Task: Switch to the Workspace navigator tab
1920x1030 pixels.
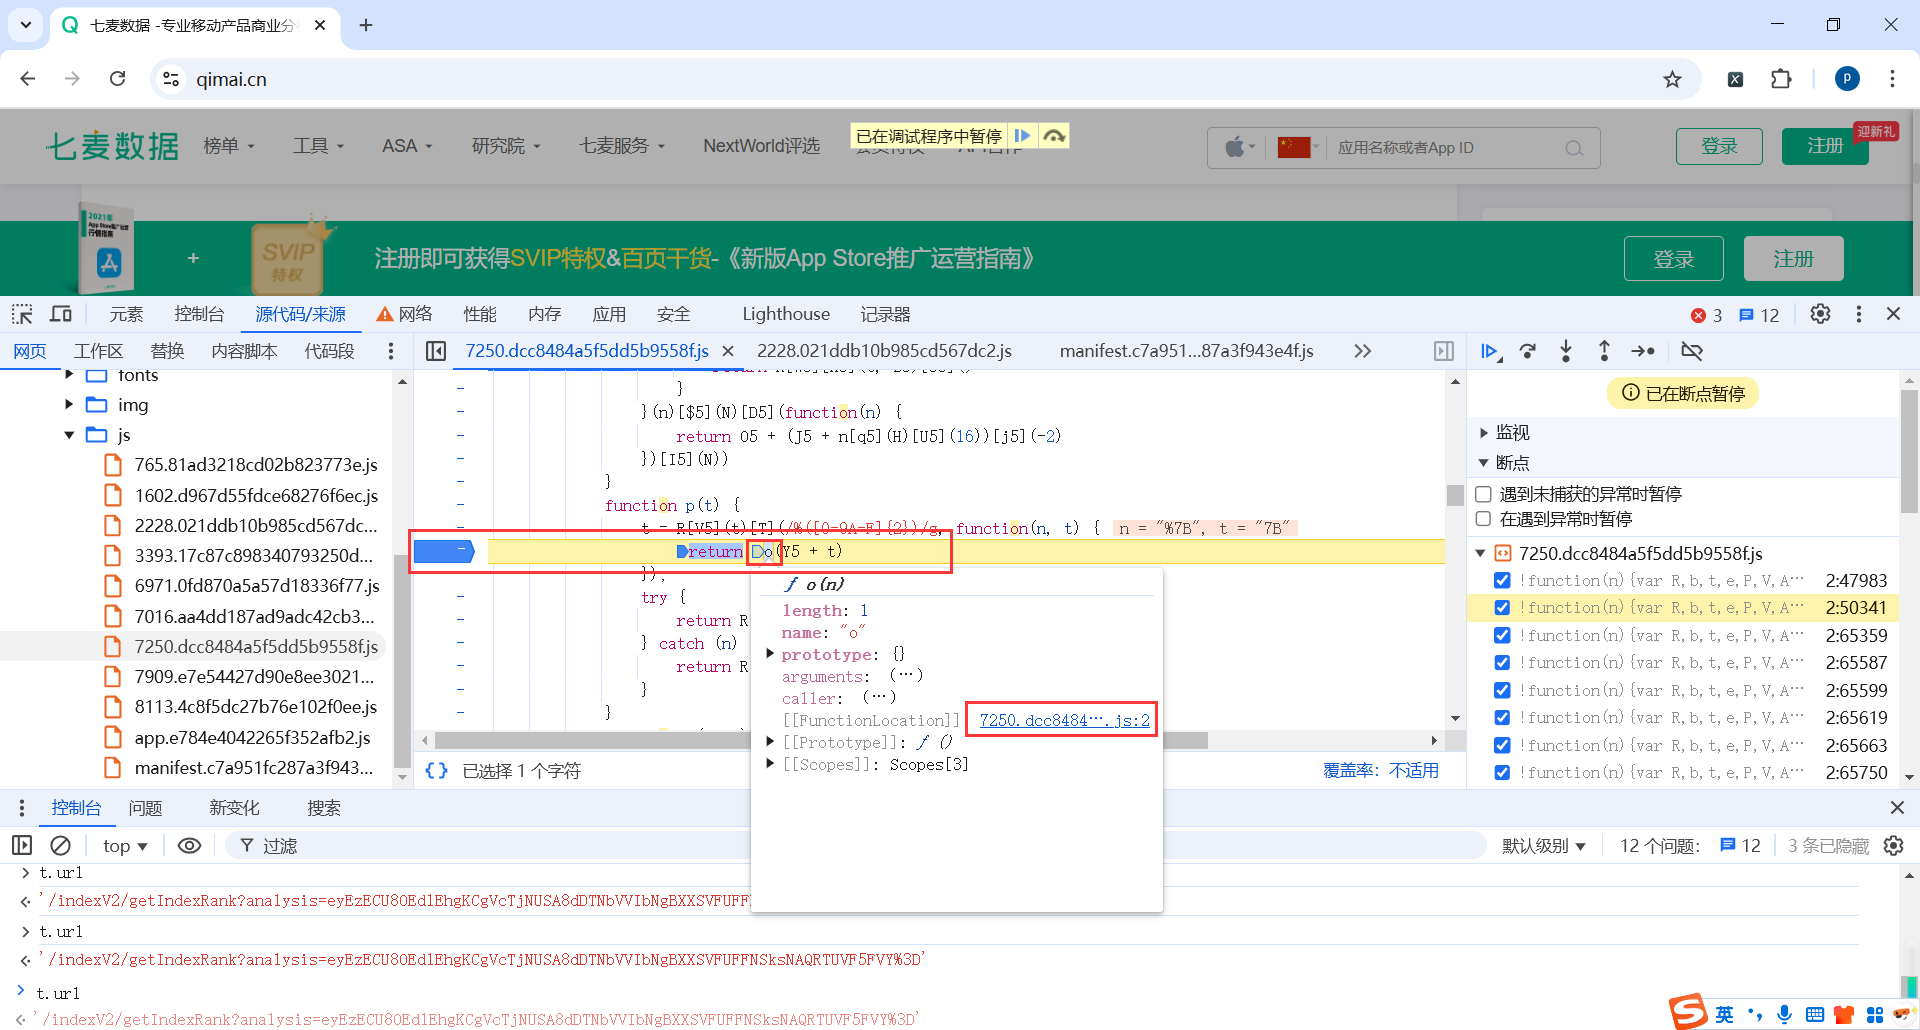Action: click(98, 351)
